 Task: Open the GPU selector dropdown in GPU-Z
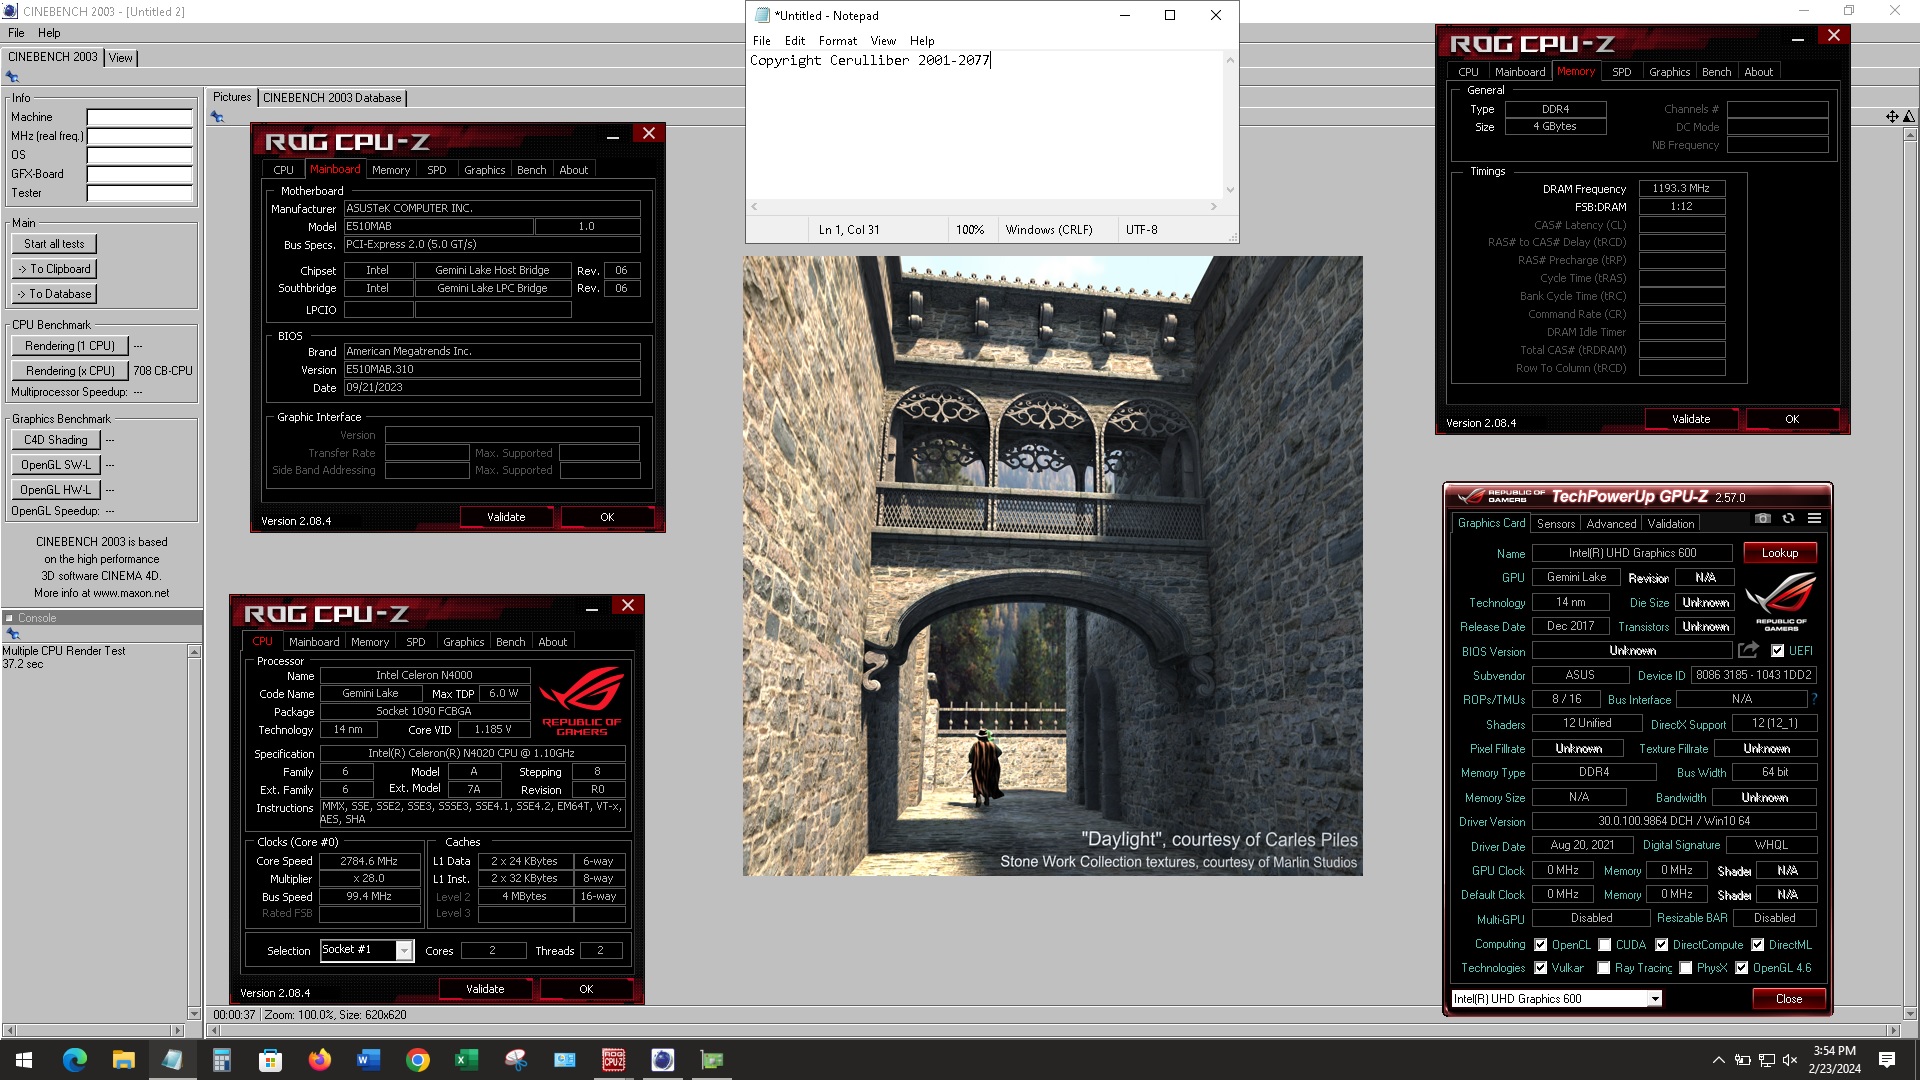(1655, 998)
